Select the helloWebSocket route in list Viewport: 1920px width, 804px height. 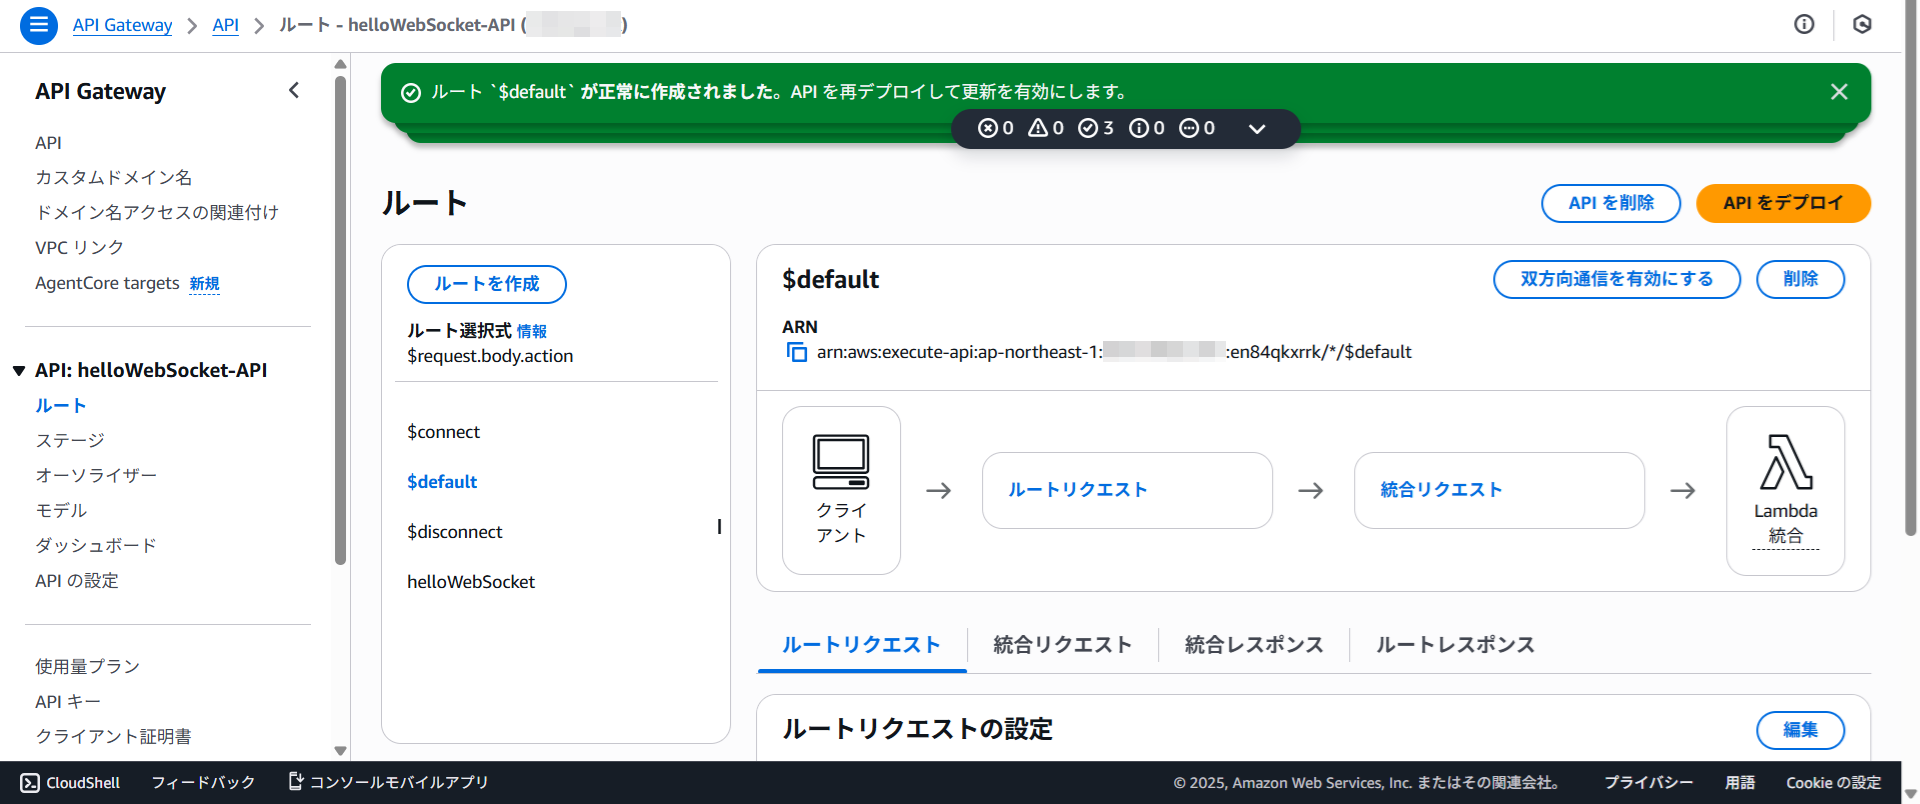470,582
